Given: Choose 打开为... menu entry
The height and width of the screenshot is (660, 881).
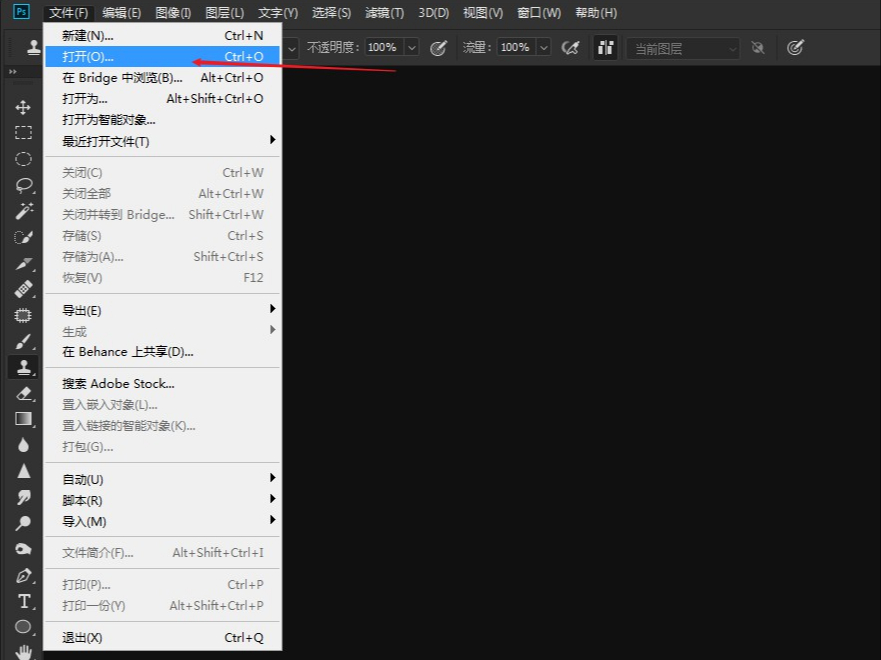Looking at the screenshot, I should coord(162,98).
